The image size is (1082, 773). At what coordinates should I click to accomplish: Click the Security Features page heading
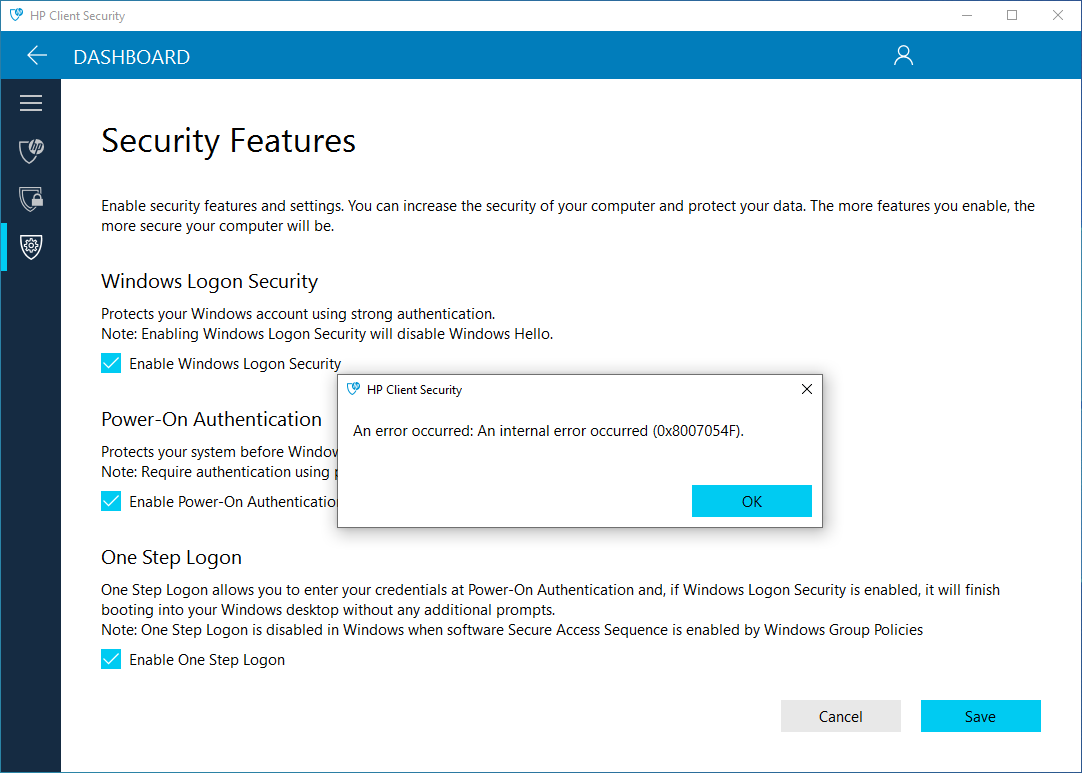(x=227, y=141)
